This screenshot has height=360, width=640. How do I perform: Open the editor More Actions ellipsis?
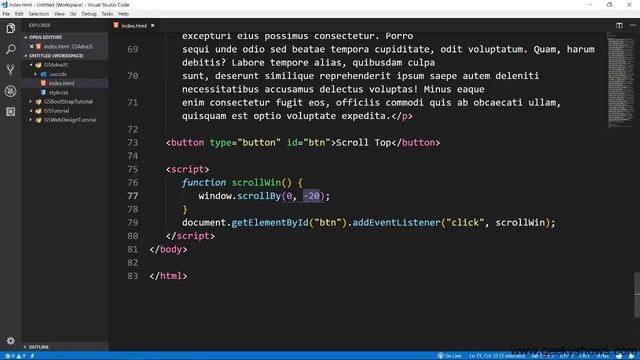[633, 25]
